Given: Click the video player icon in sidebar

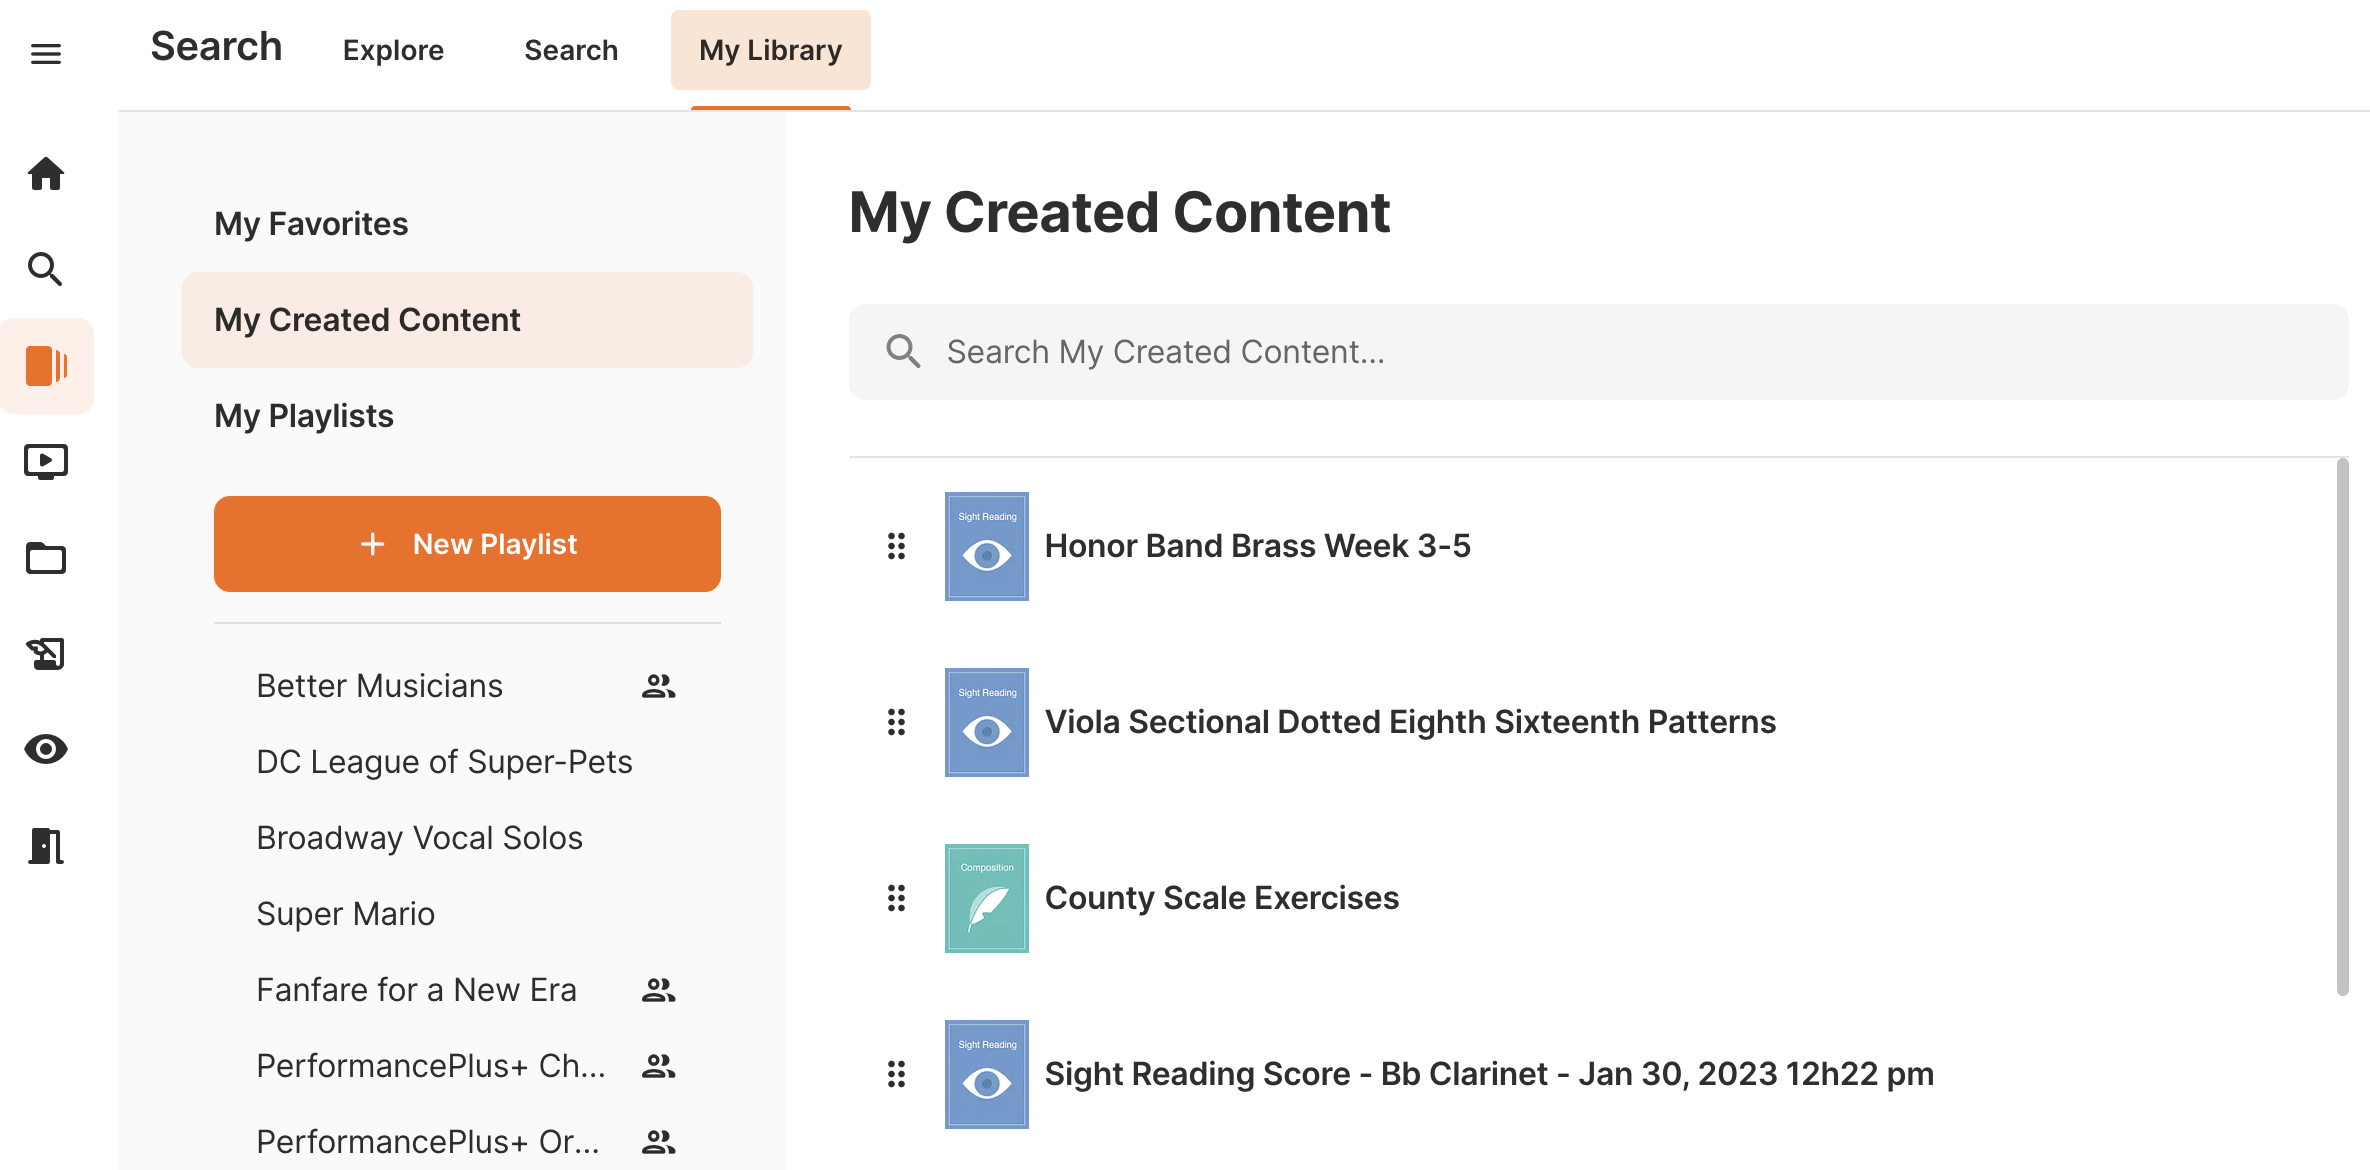Looking at the screenshot, I should pos(46,462).
